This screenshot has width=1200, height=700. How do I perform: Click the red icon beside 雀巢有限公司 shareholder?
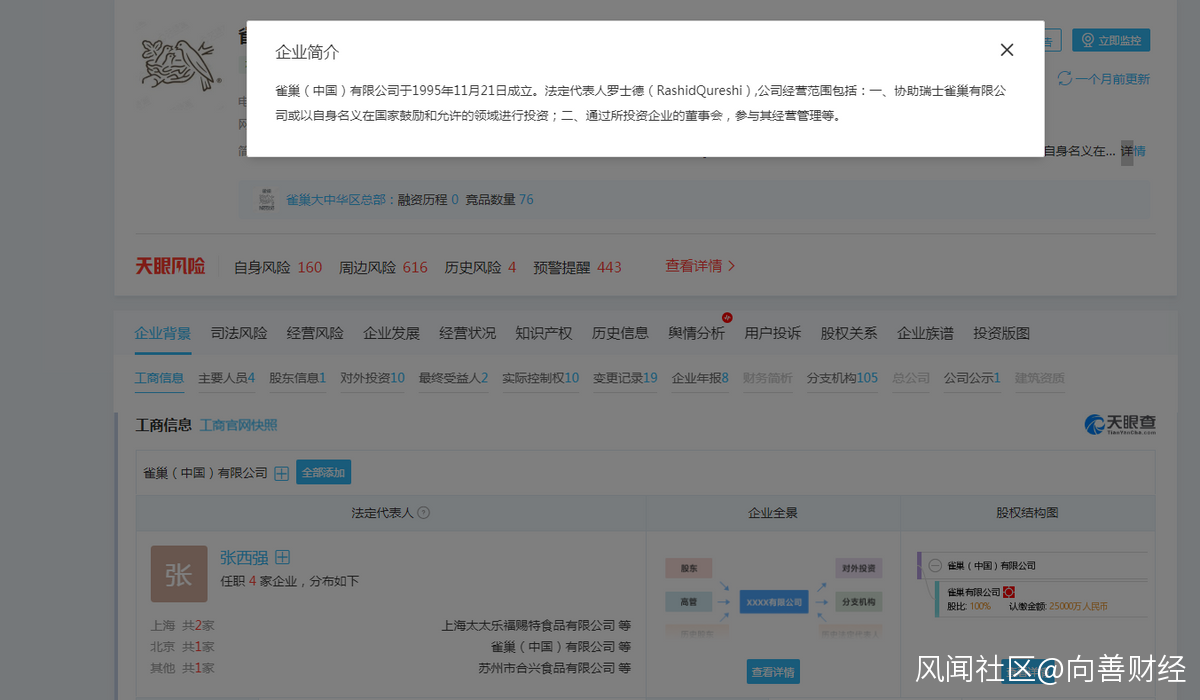coord(1009,592)
